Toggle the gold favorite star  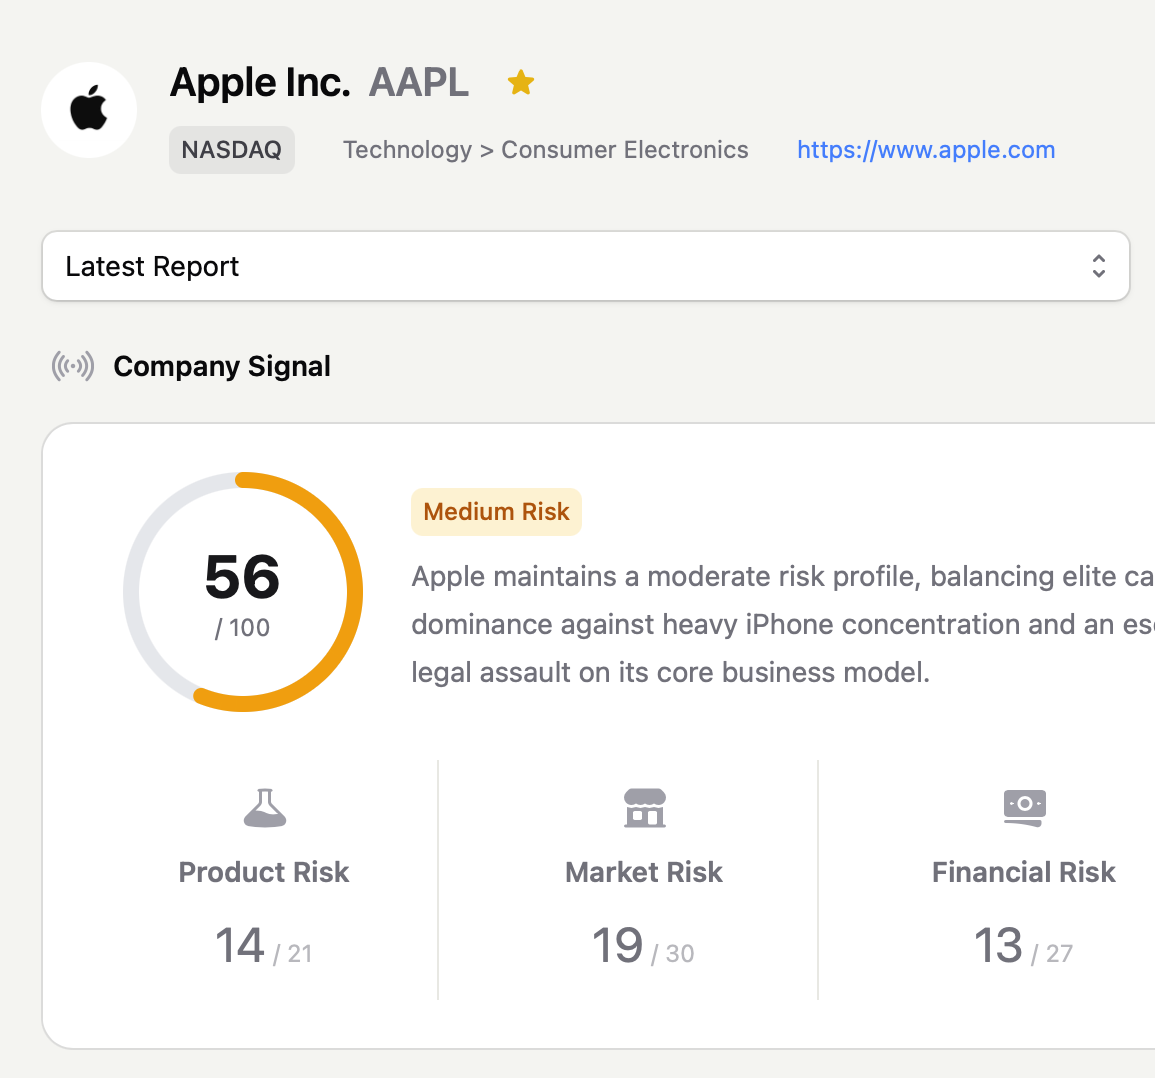point(520,82)
